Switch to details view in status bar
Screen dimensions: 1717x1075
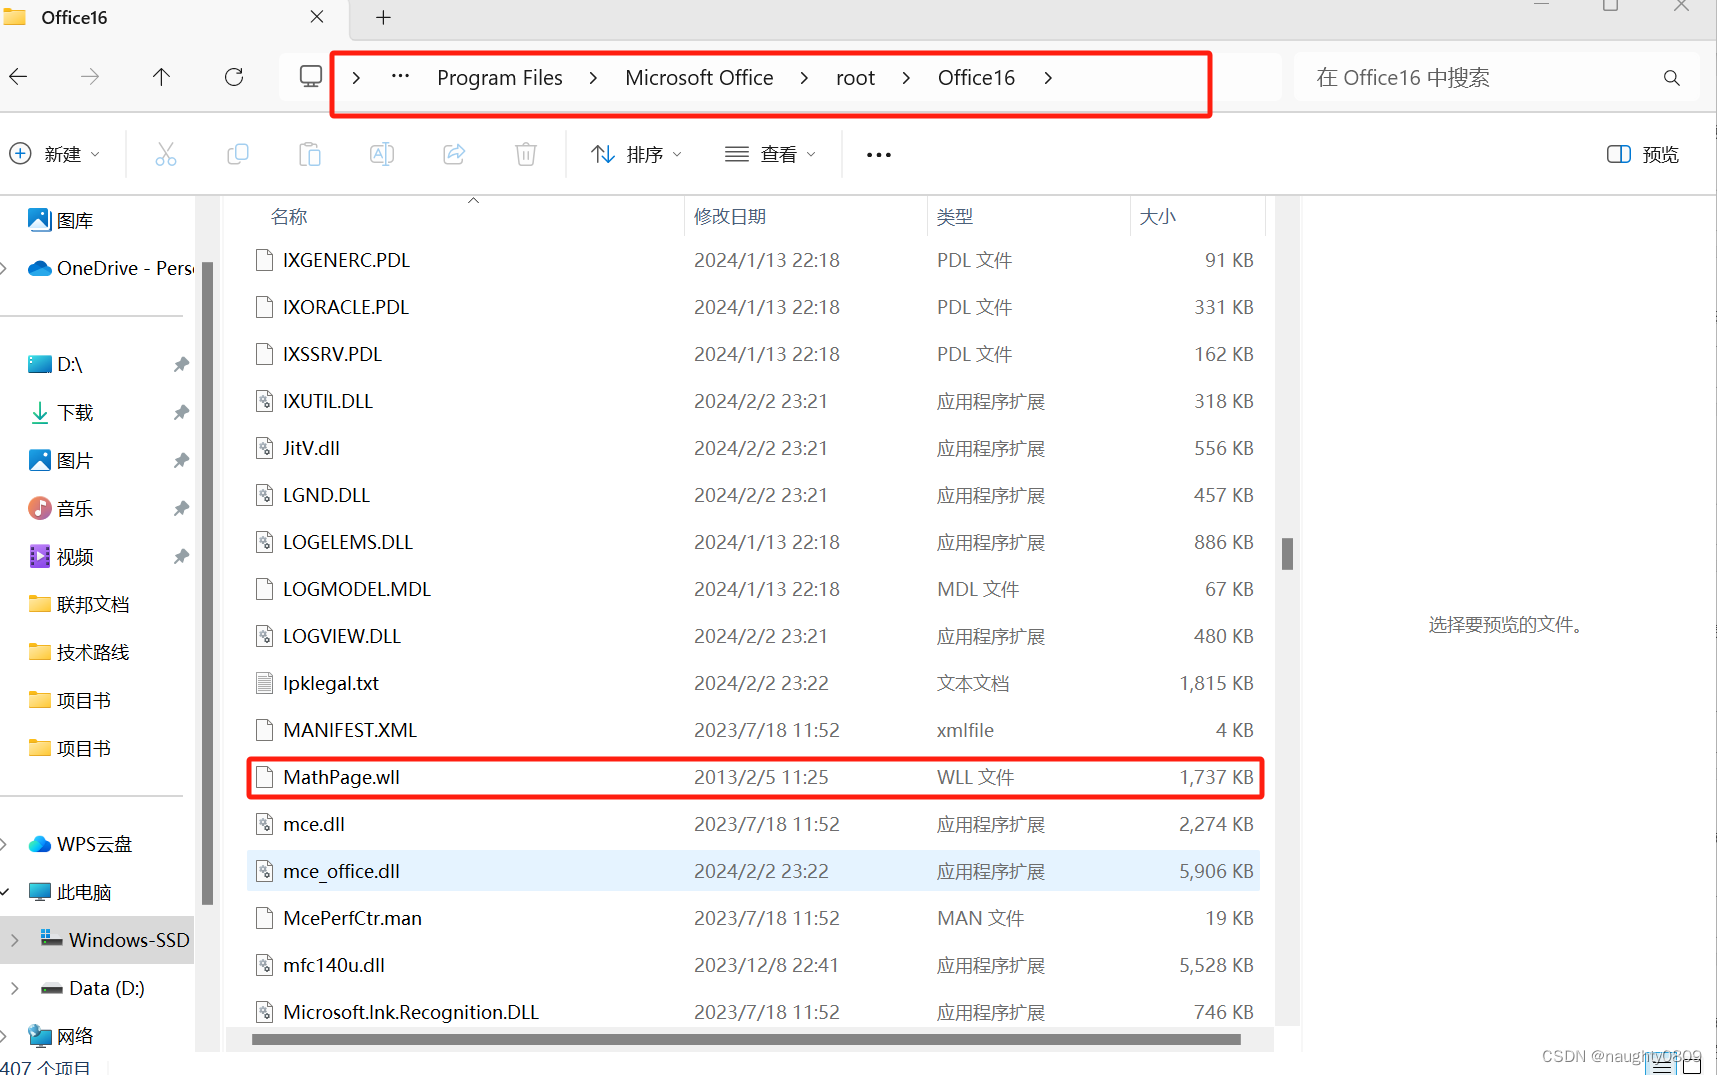pyautogui.click(x=1662, y=1066)
